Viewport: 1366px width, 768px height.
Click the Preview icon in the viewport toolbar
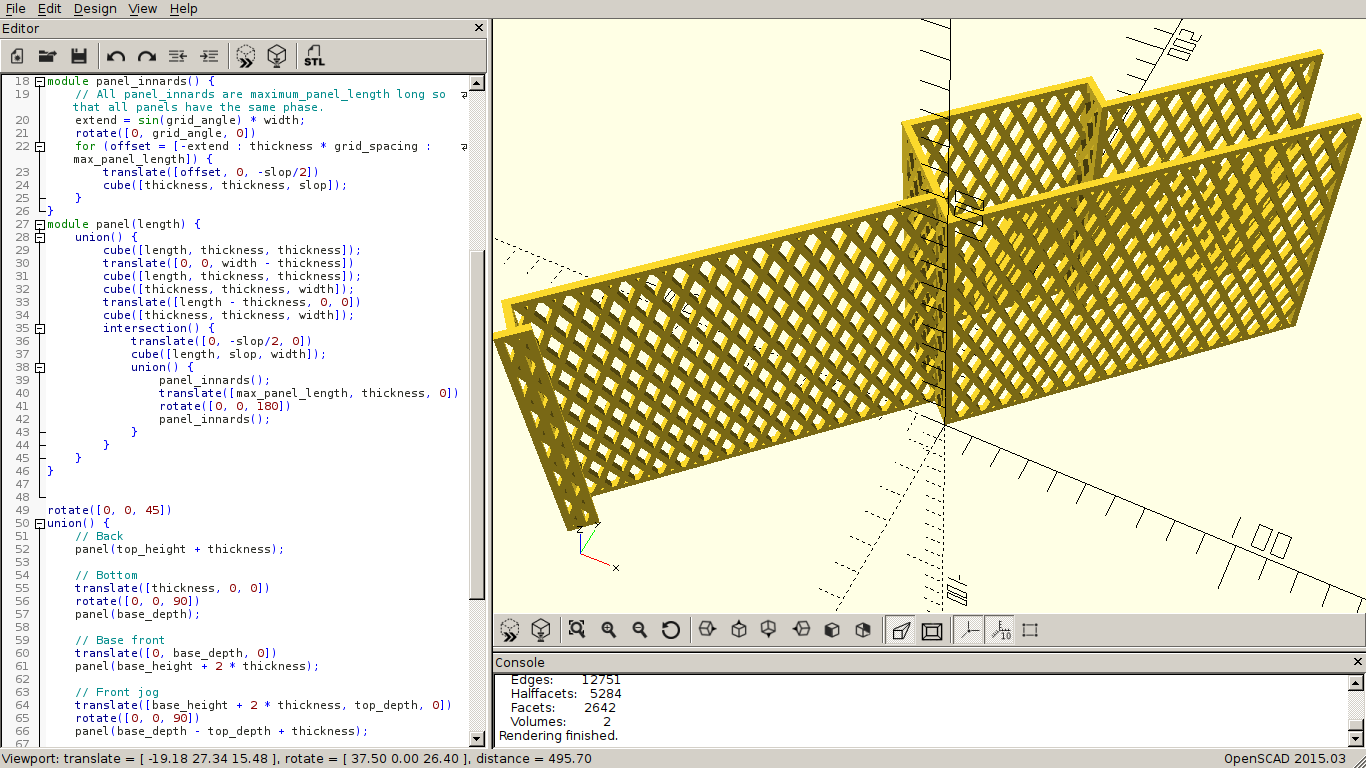pyautogui.click(x=510, y=630)
